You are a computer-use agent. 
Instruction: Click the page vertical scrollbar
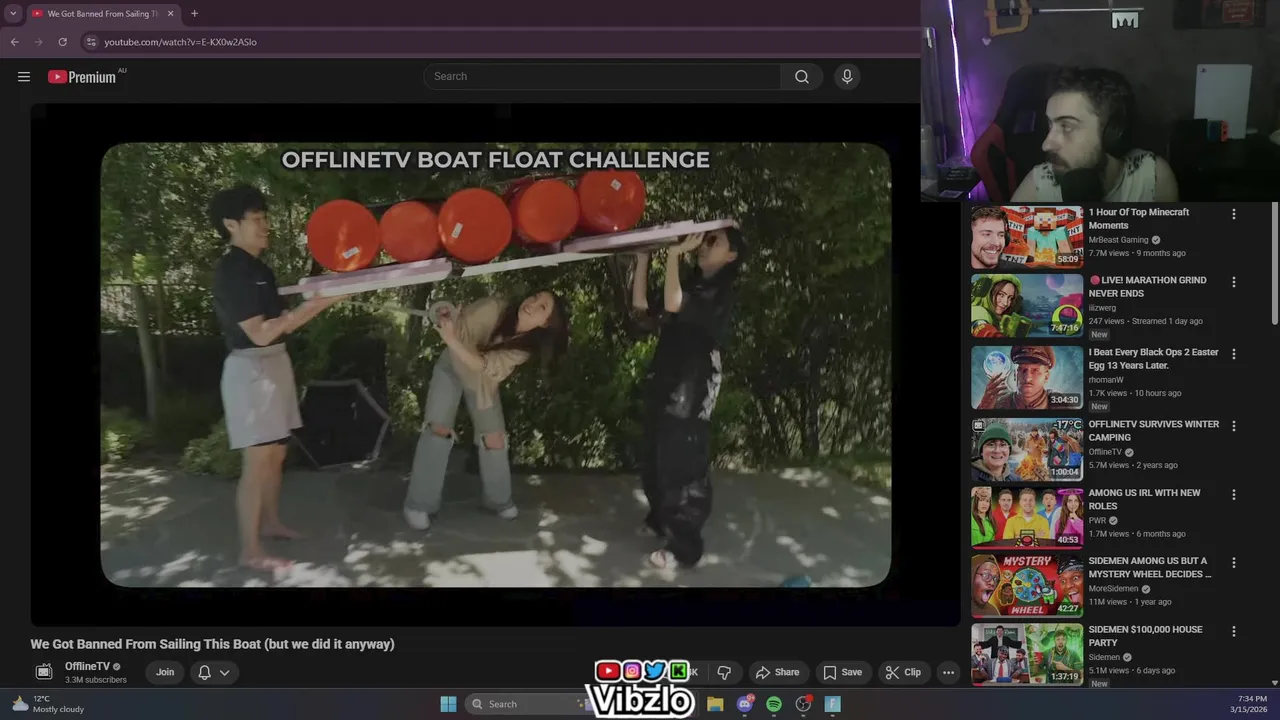(x=1275, y=263)
